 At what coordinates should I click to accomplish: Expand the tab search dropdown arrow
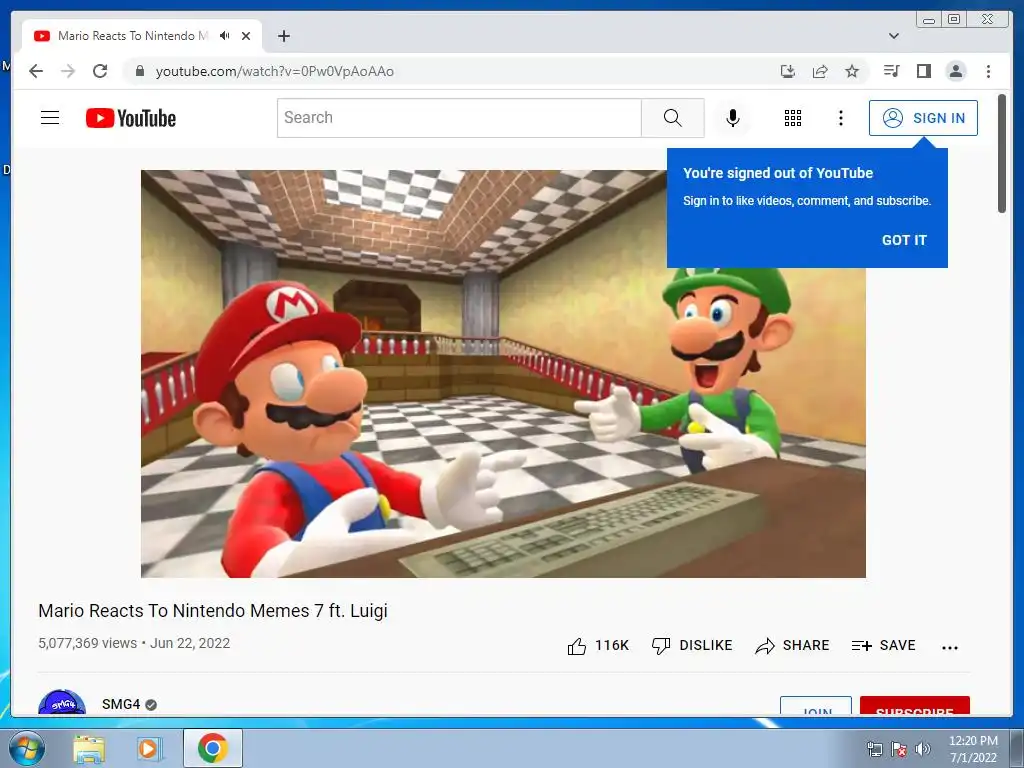(894, 36)
